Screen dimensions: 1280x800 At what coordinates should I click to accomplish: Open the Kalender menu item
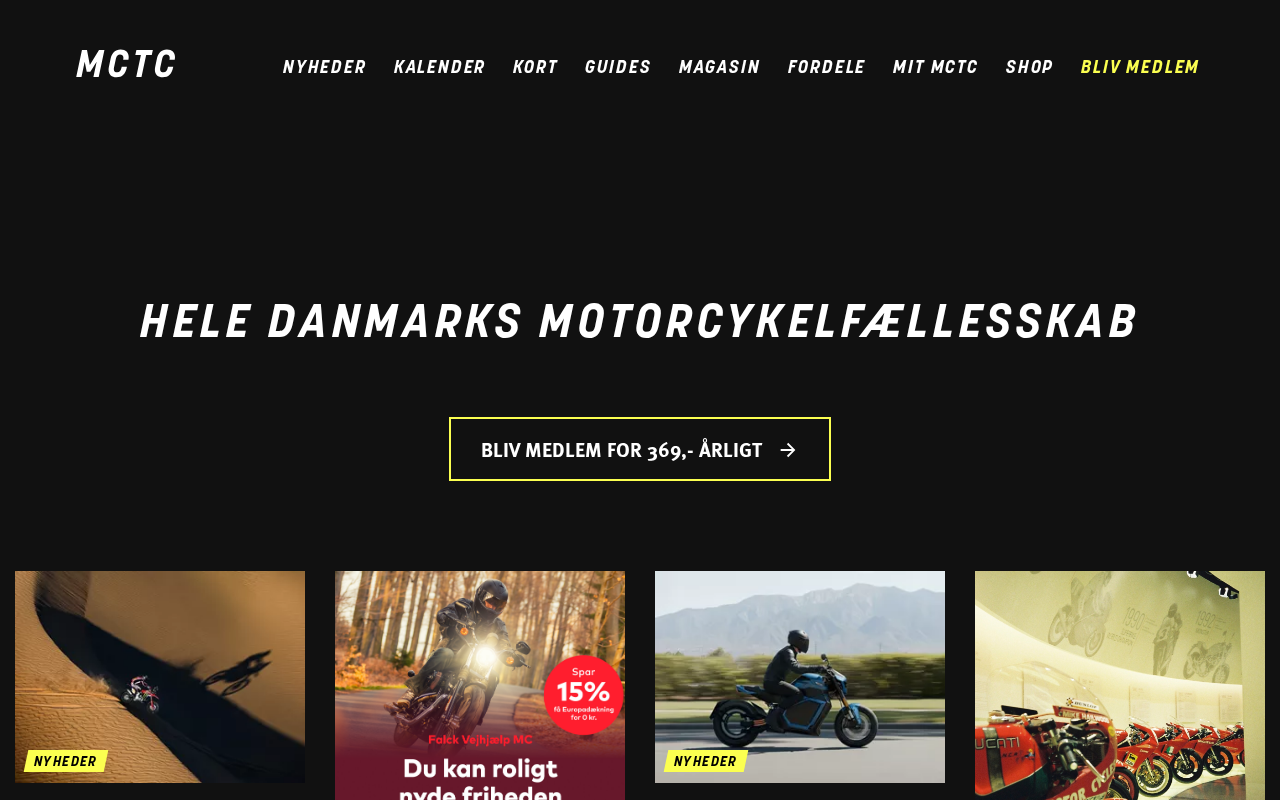[439, 67]
